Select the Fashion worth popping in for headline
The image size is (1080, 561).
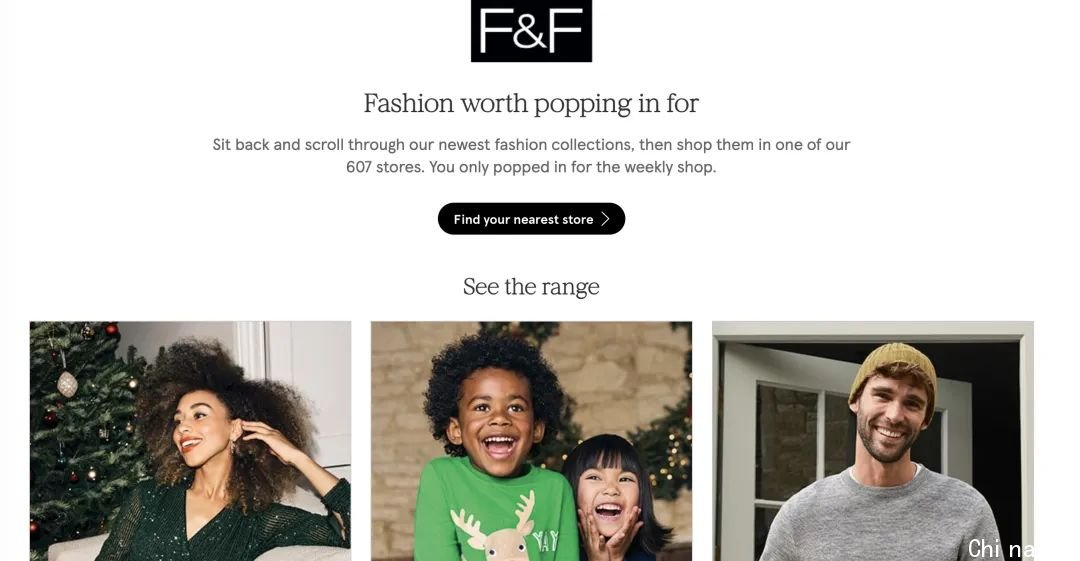click(x=531, y=103)
